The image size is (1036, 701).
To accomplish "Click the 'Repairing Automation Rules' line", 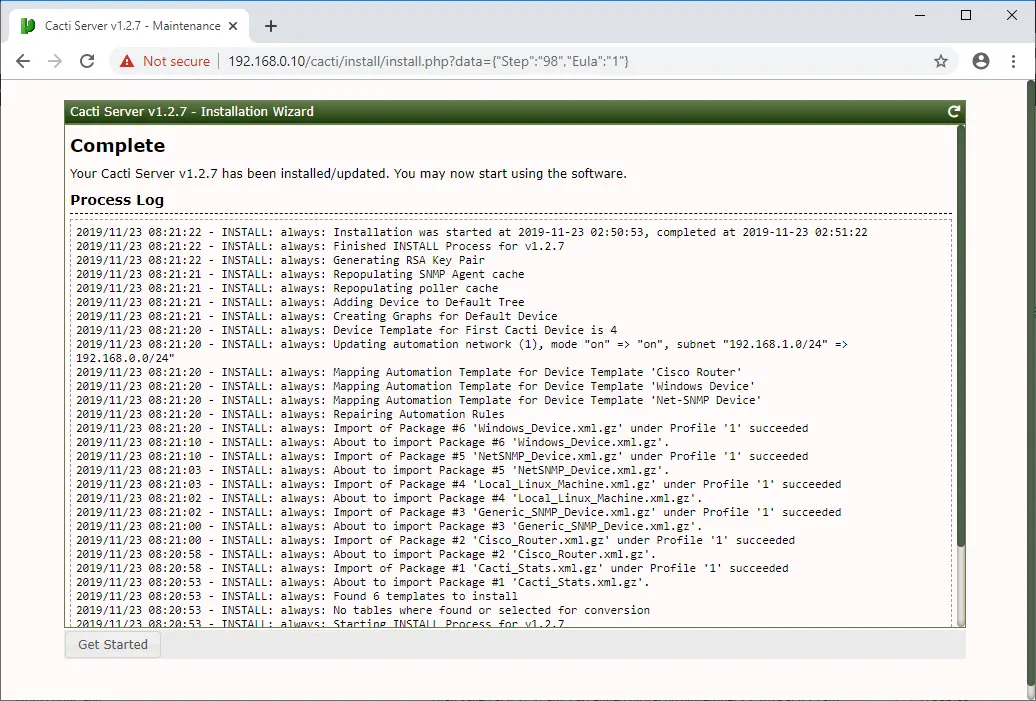I will (290, 414).
